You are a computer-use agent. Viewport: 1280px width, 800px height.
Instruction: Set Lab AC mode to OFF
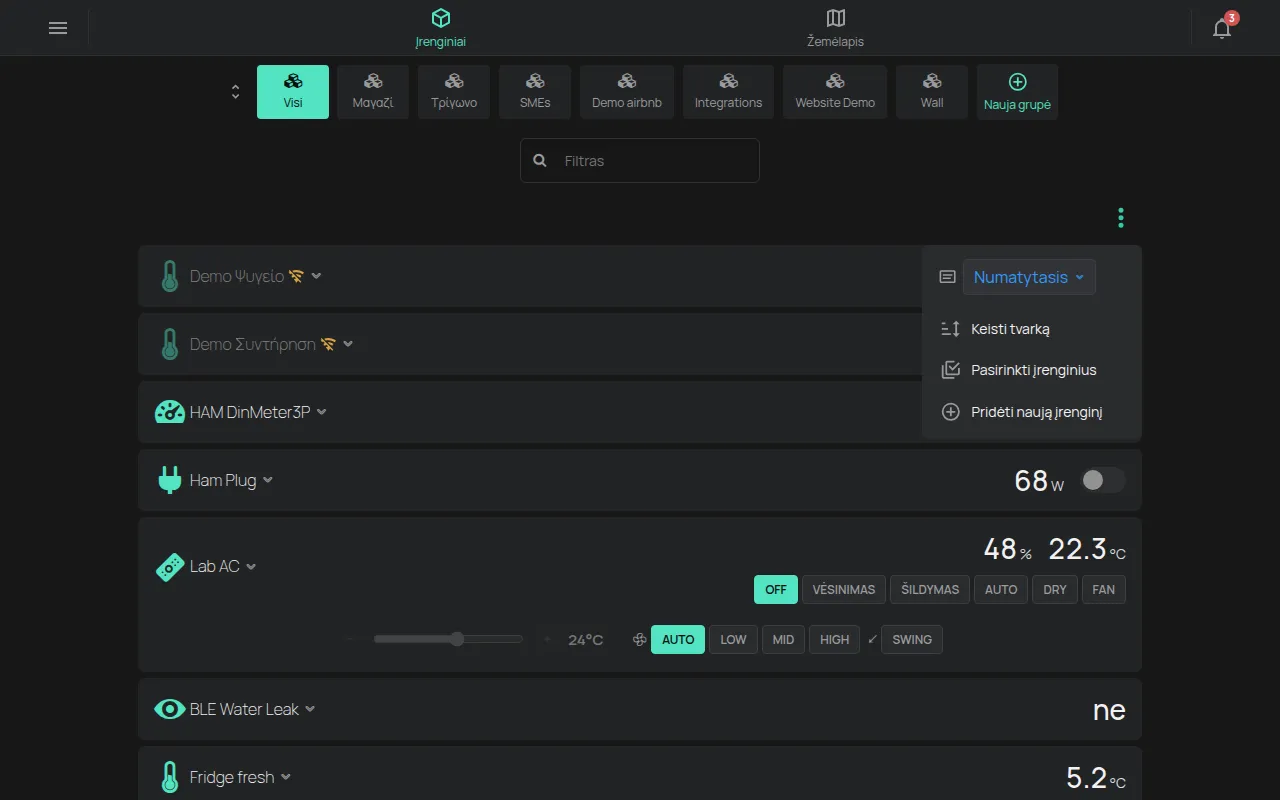click(x=776, y=590)
